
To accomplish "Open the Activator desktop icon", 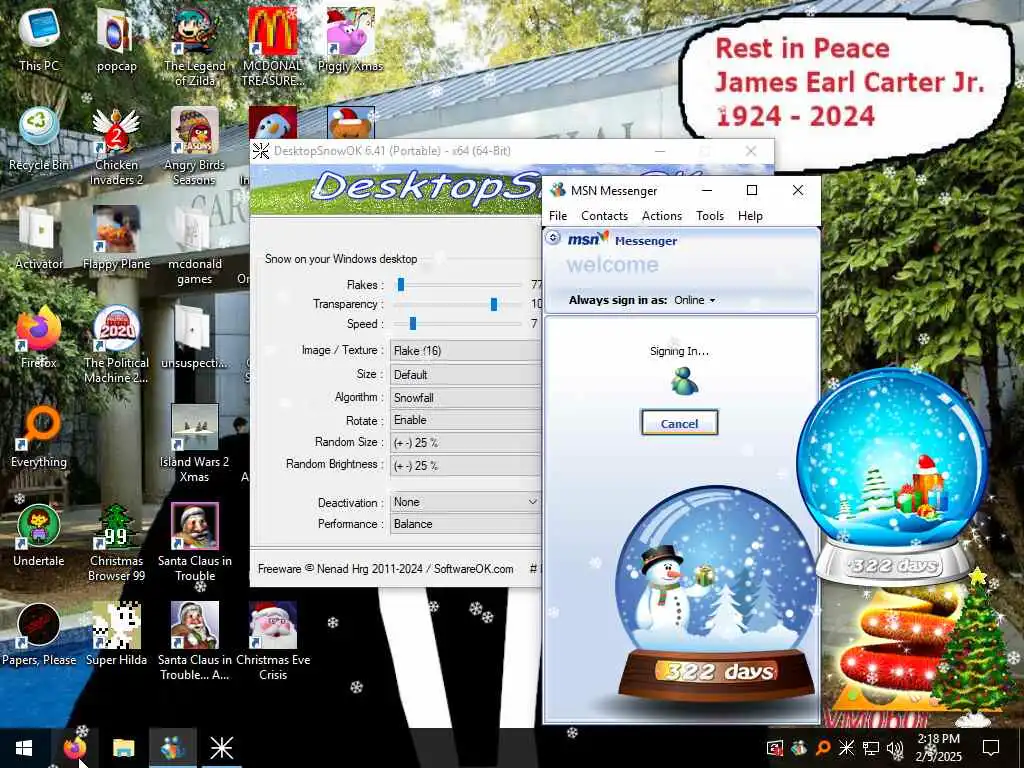I will [x=39, y=236].
